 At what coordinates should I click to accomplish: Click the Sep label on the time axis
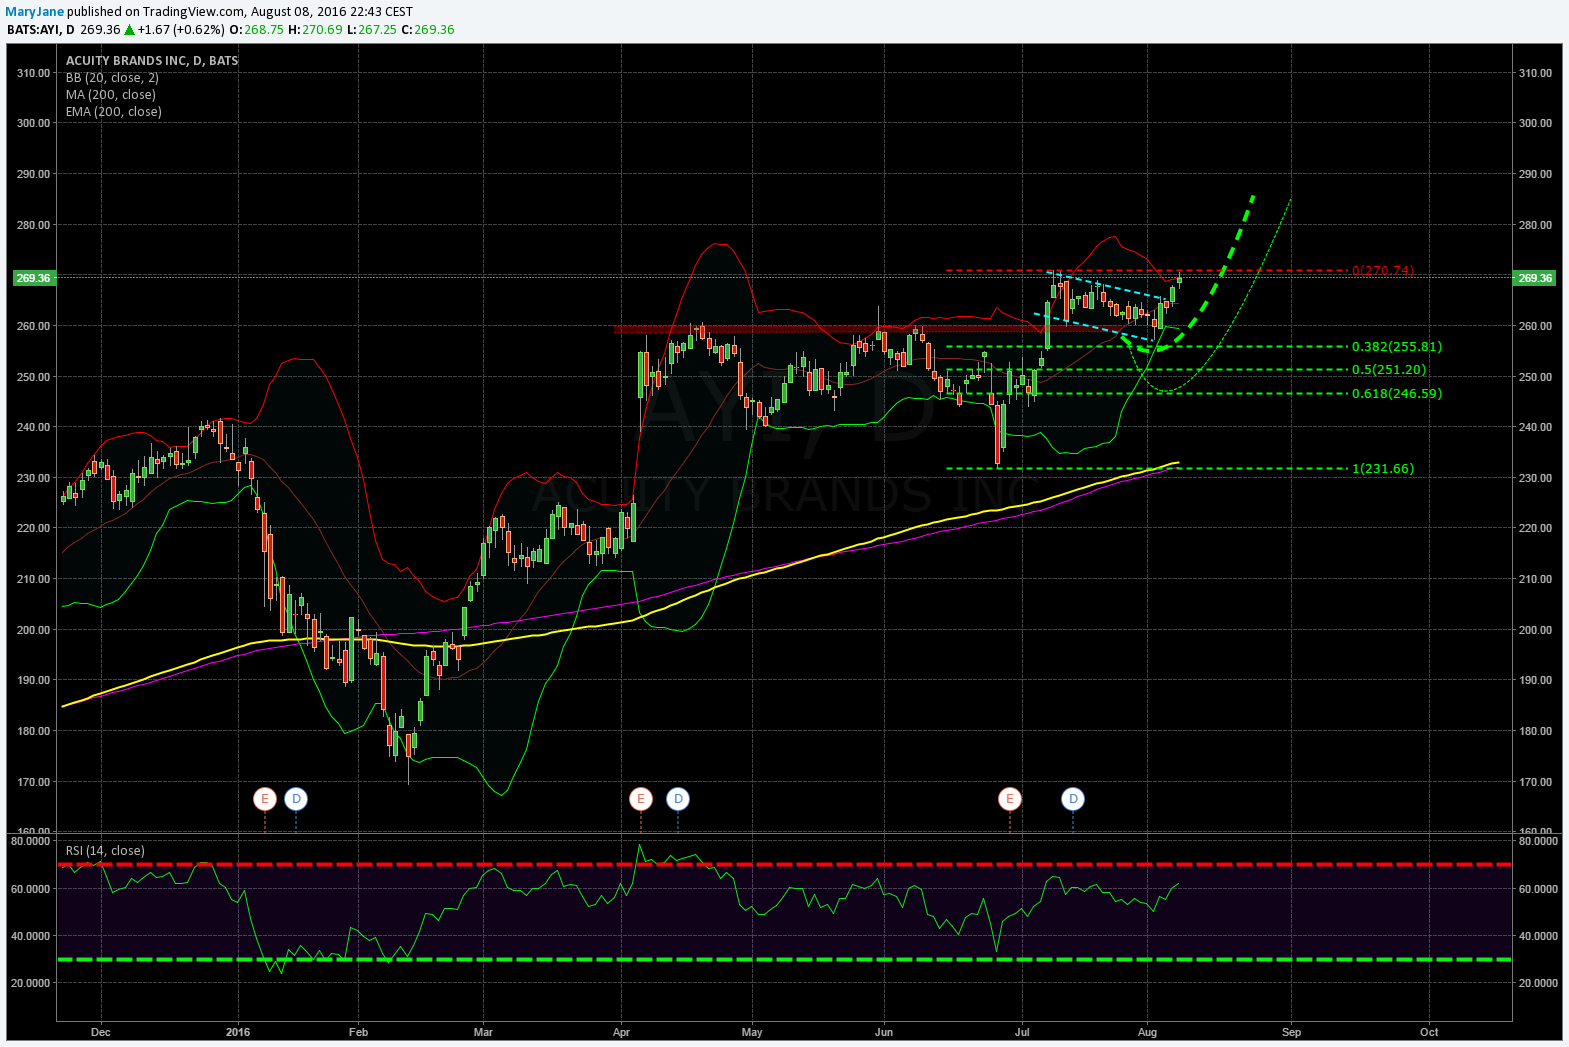coord(1292,1032)
